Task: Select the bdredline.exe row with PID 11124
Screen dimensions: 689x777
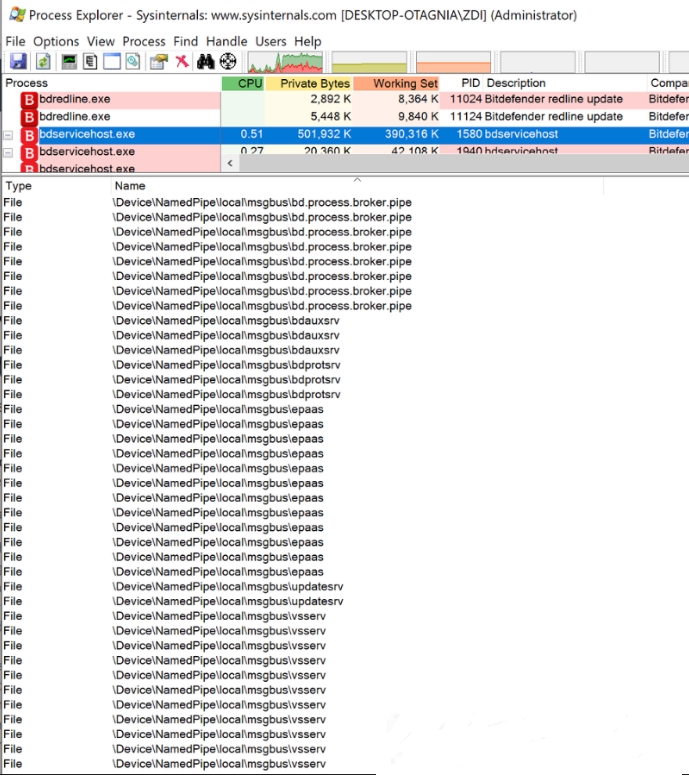Action: 345,116
